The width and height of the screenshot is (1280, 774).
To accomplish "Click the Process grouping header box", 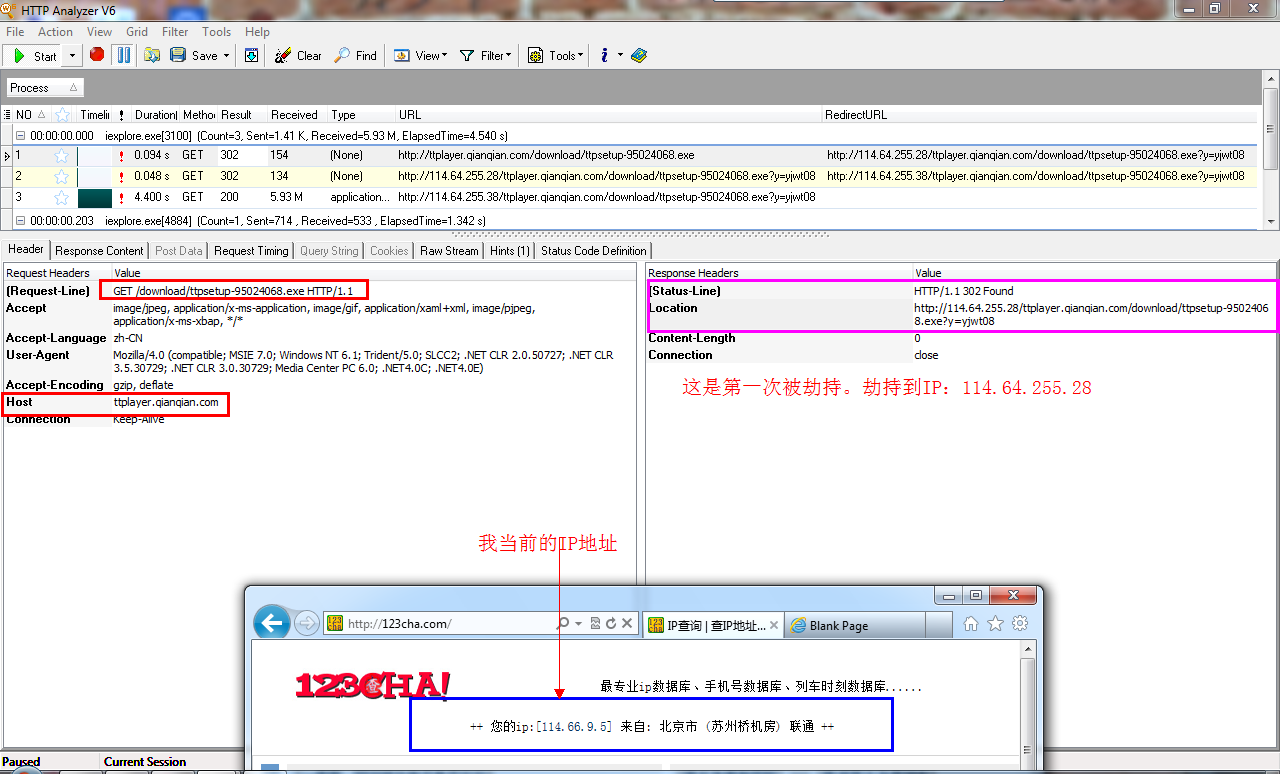I will click(44, 88).
